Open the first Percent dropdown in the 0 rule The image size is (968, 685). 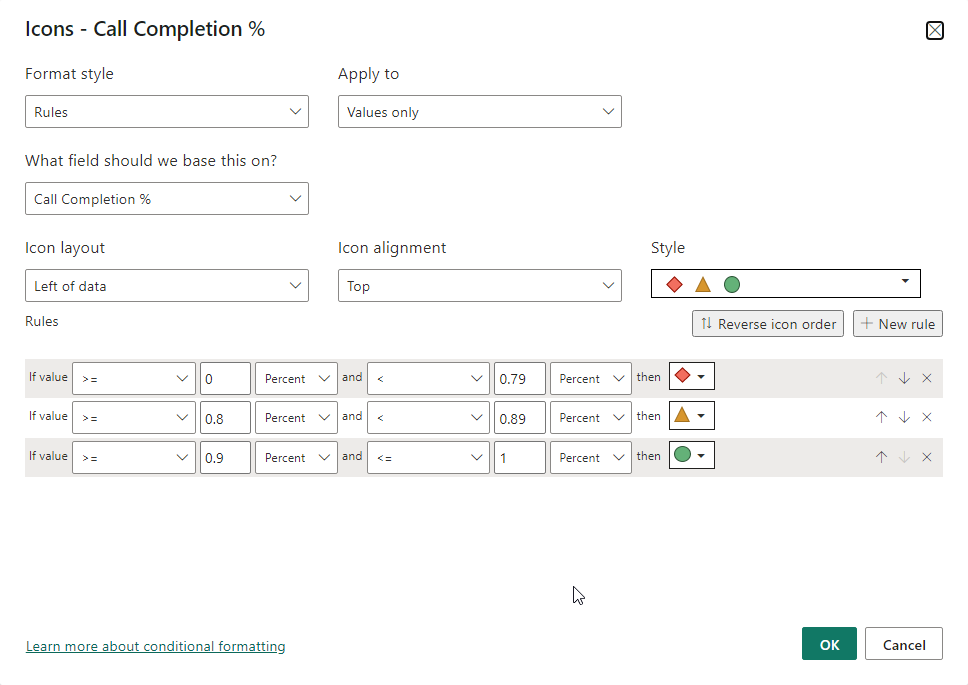[x=296, y=378]
